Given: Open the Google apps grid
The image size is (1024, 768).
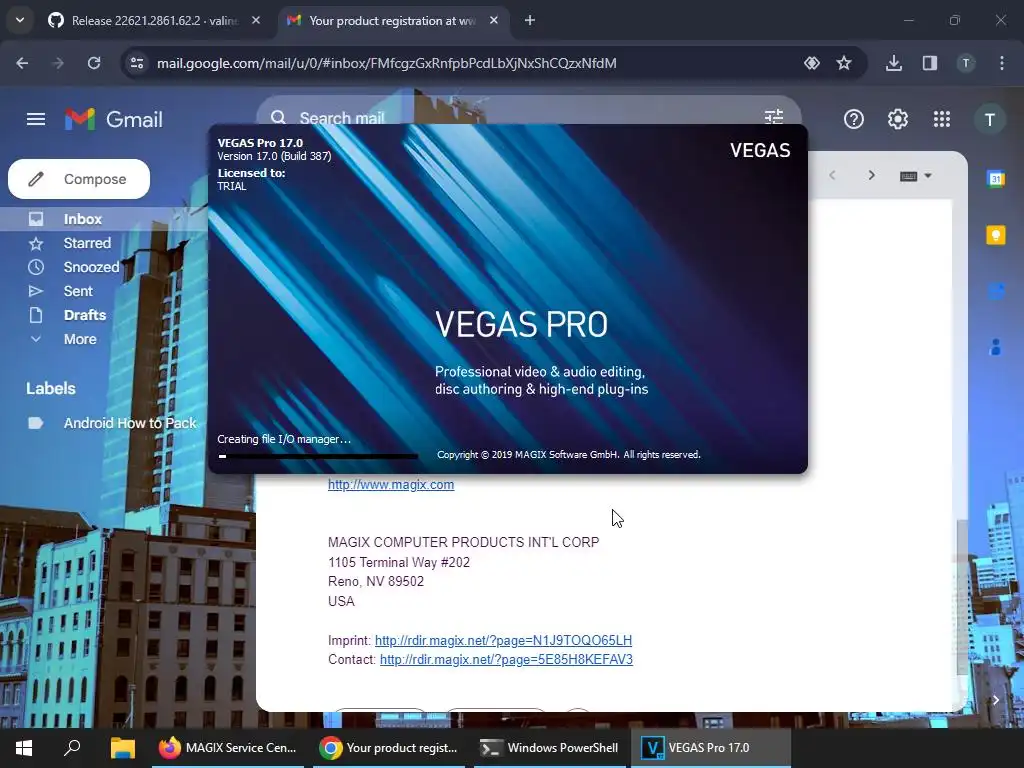Looking at the screenshot, I should pos(942,119).
